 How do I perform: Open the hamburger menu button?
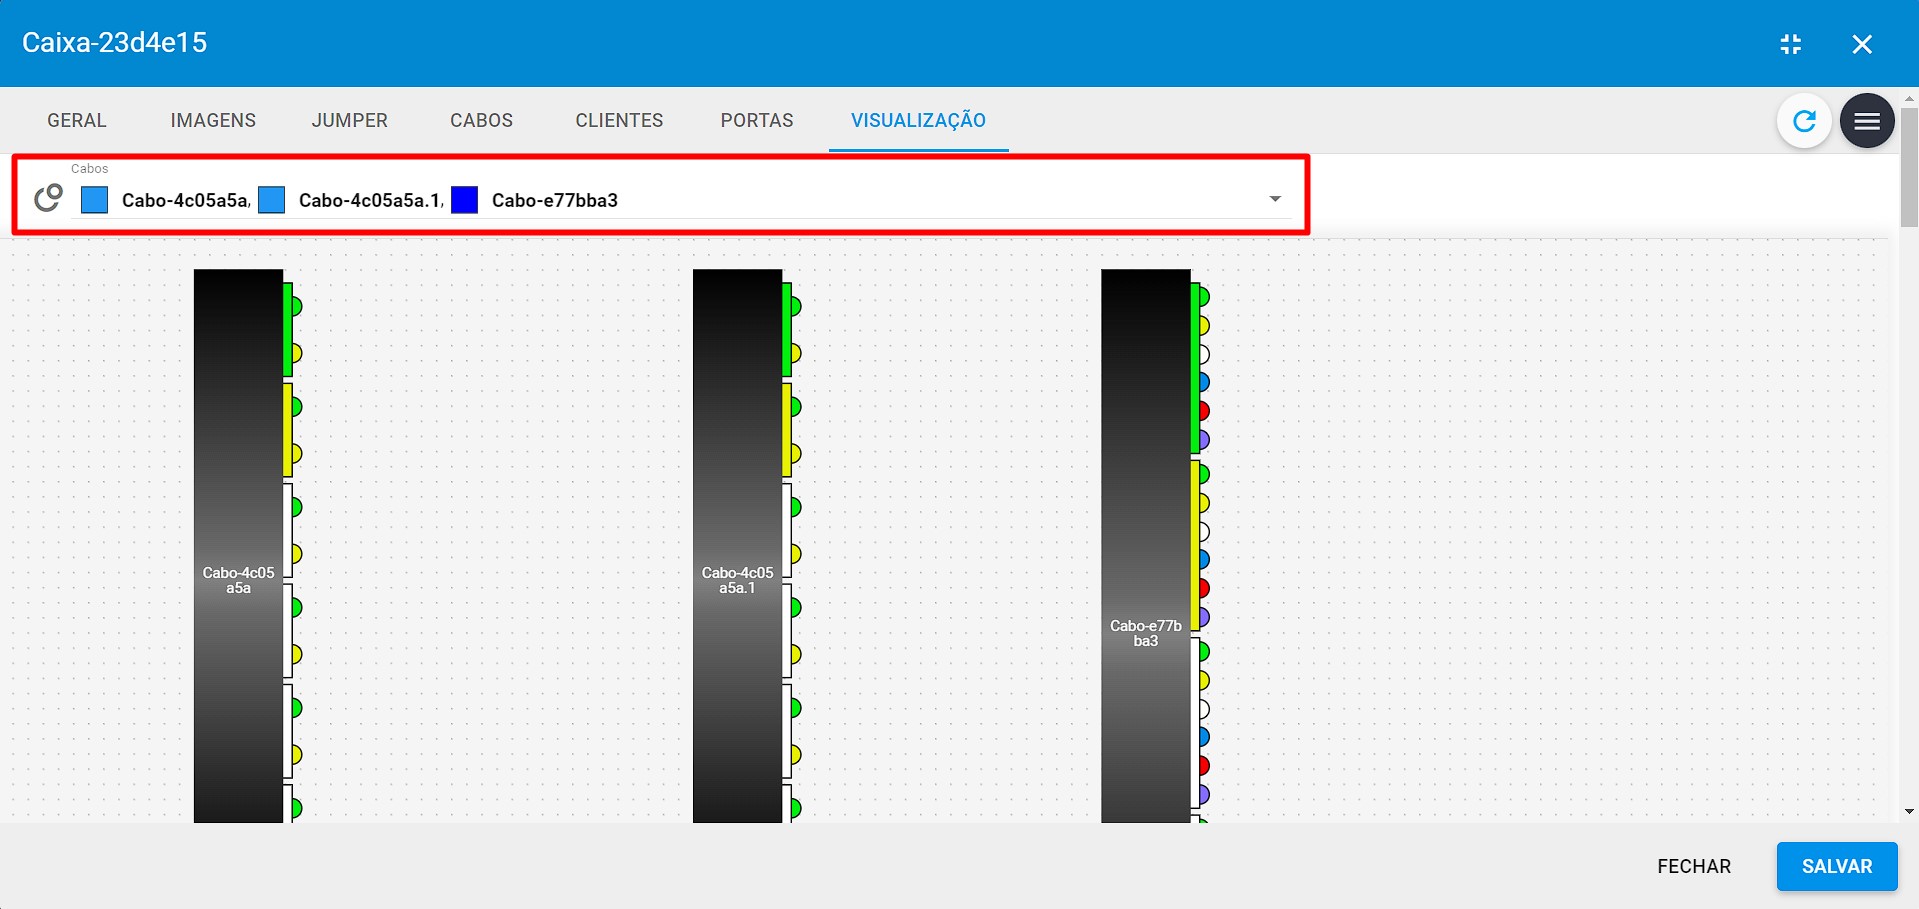pos(1867,121)
